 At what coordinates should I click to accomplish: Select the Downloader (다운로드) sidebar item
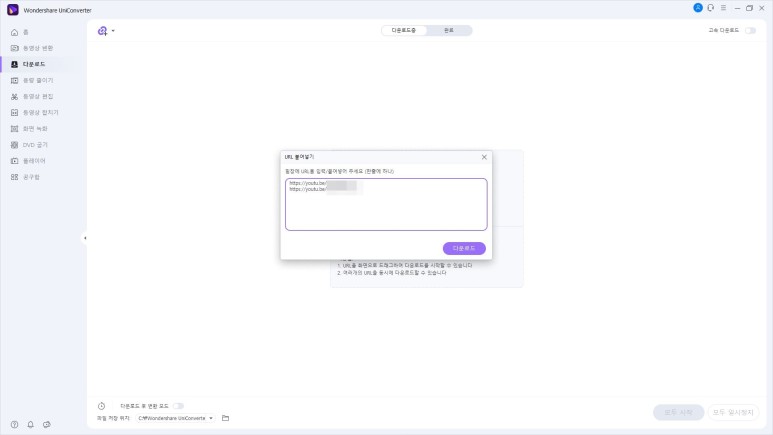pyautogui.click(x=28, y=64)
